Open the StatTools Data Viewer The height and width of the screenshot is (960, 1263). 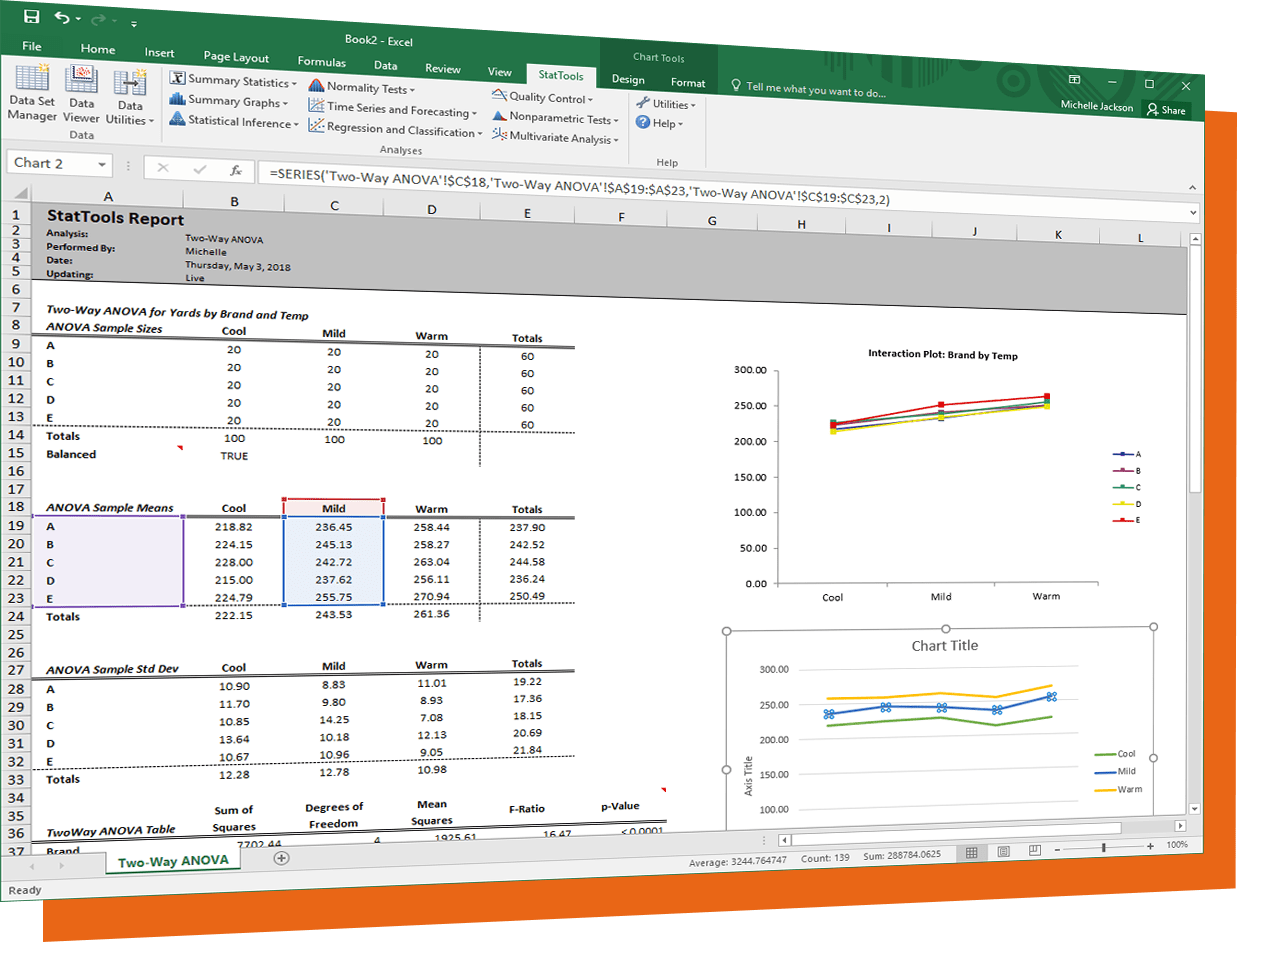[81, 95]
